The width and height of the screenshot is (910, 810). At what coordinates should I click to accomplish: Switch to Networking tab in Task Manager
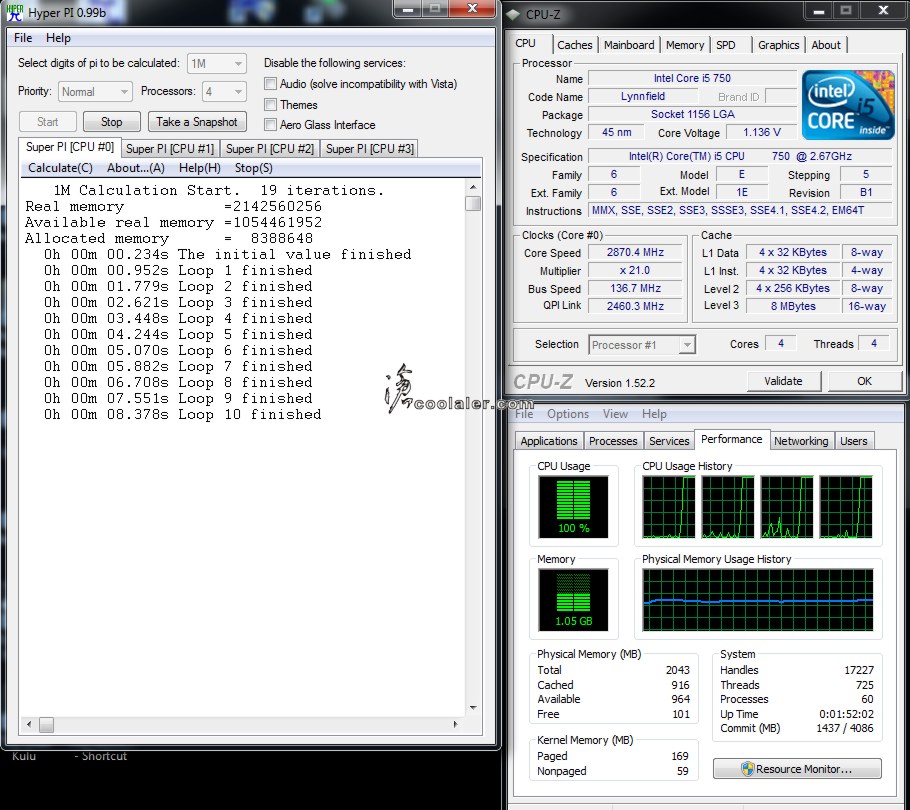click(801, 441)
